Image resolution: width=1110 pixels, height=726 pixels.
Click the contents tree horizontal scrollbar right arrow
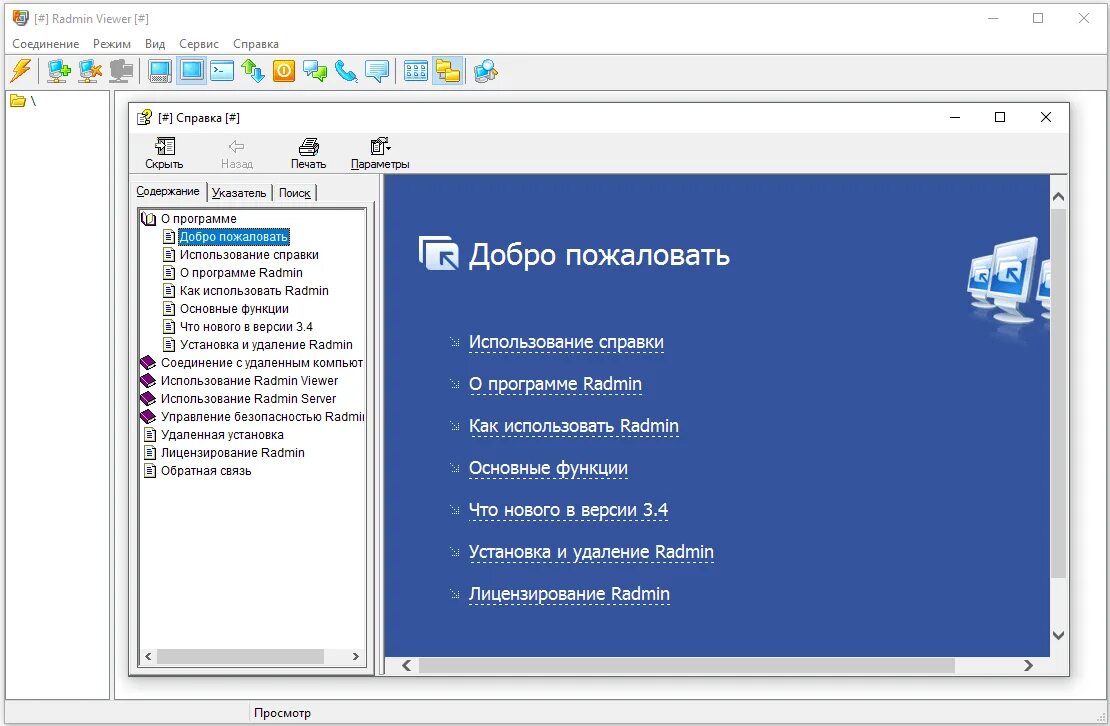click(356, 657)
